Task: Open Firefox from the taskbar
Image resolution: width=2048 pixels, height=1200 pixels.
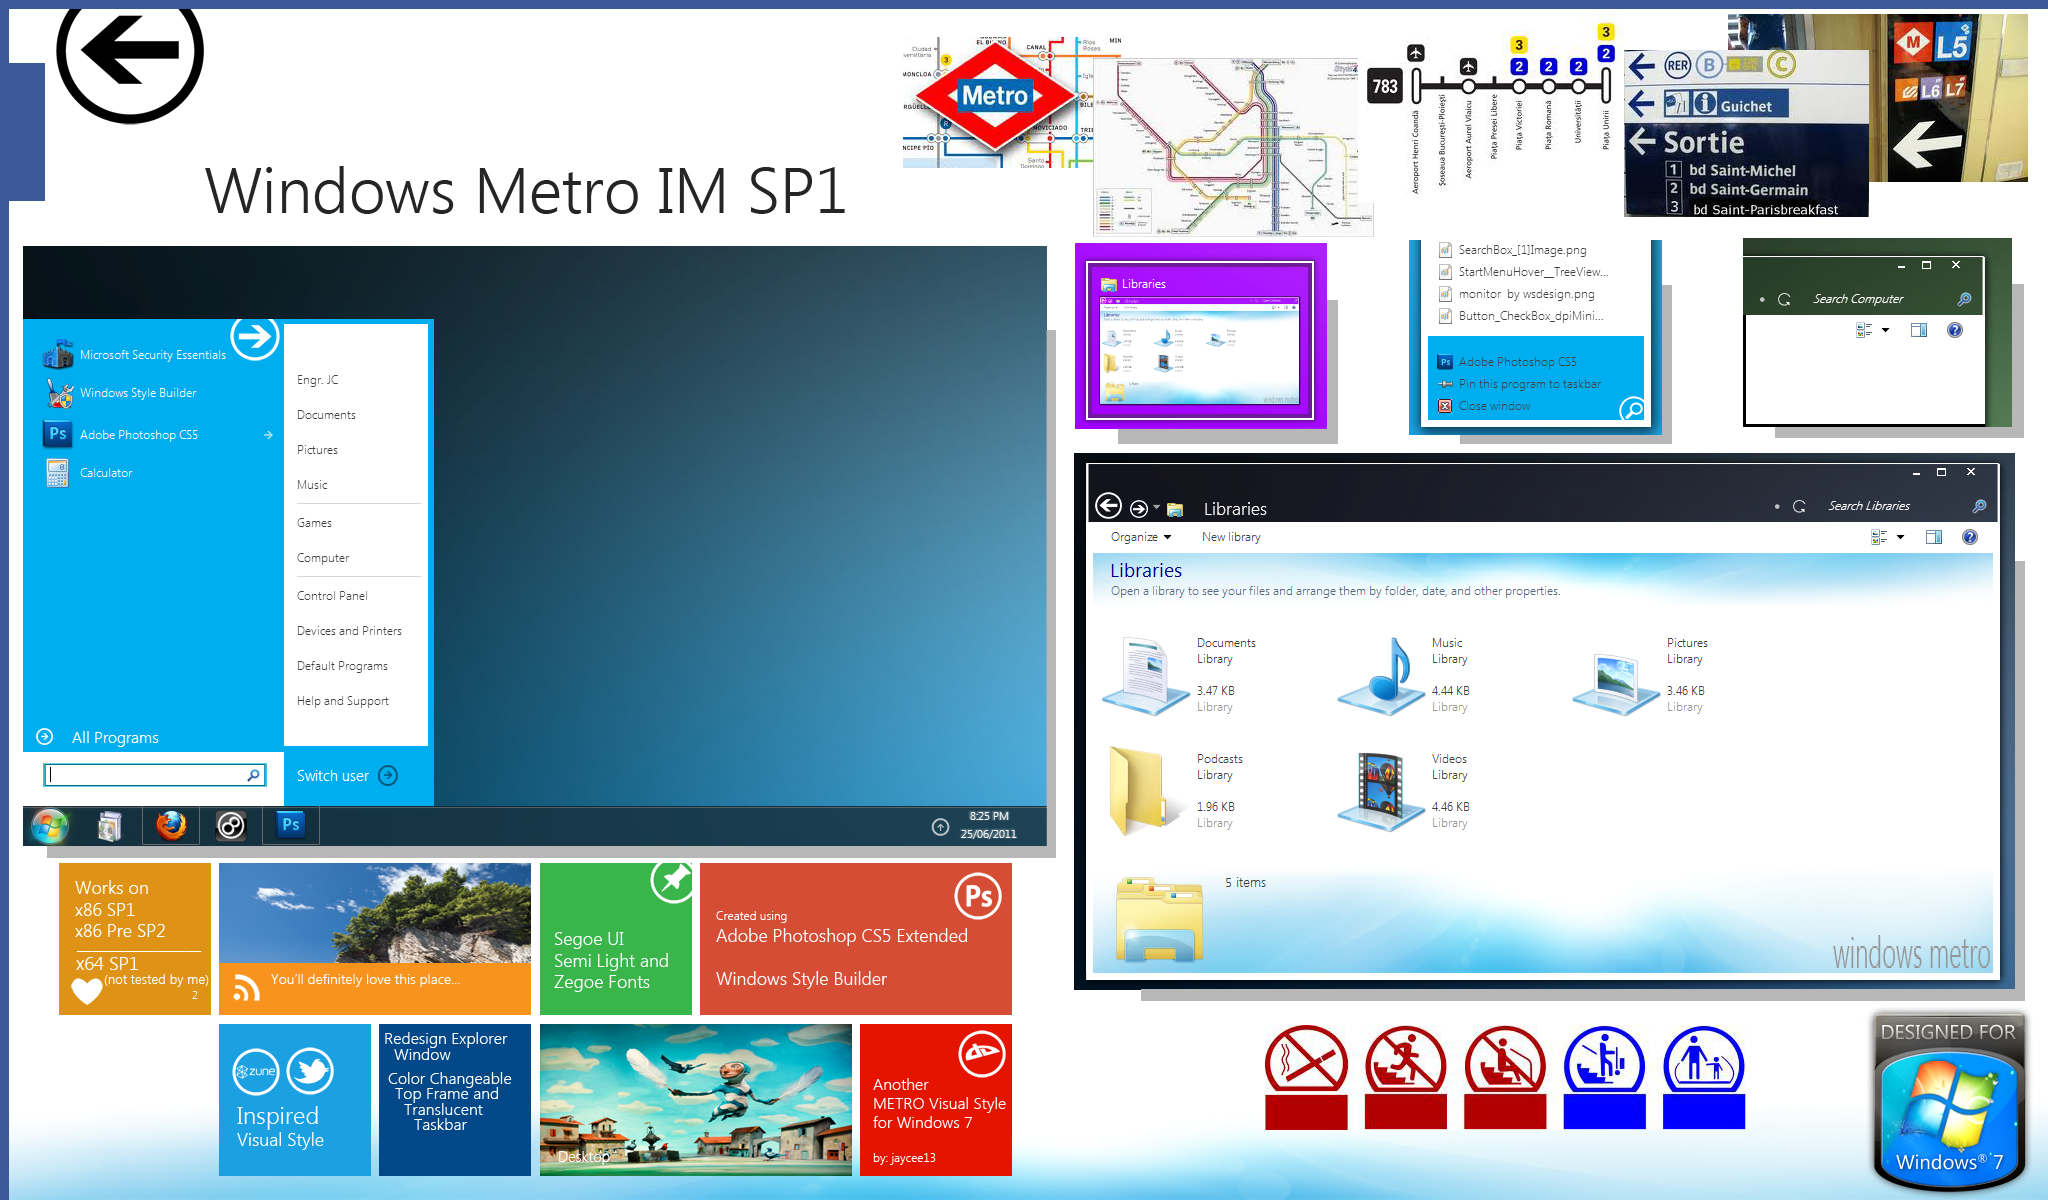Action: [171, 826]
